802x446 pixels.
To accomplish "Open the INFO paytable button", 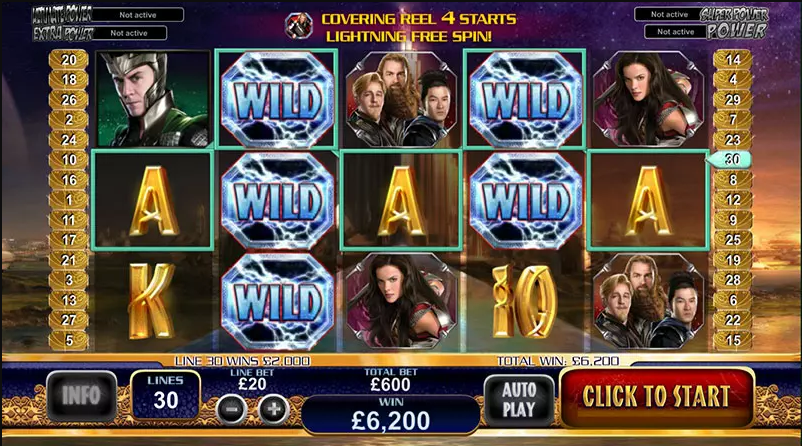I will tap(82, 396).
